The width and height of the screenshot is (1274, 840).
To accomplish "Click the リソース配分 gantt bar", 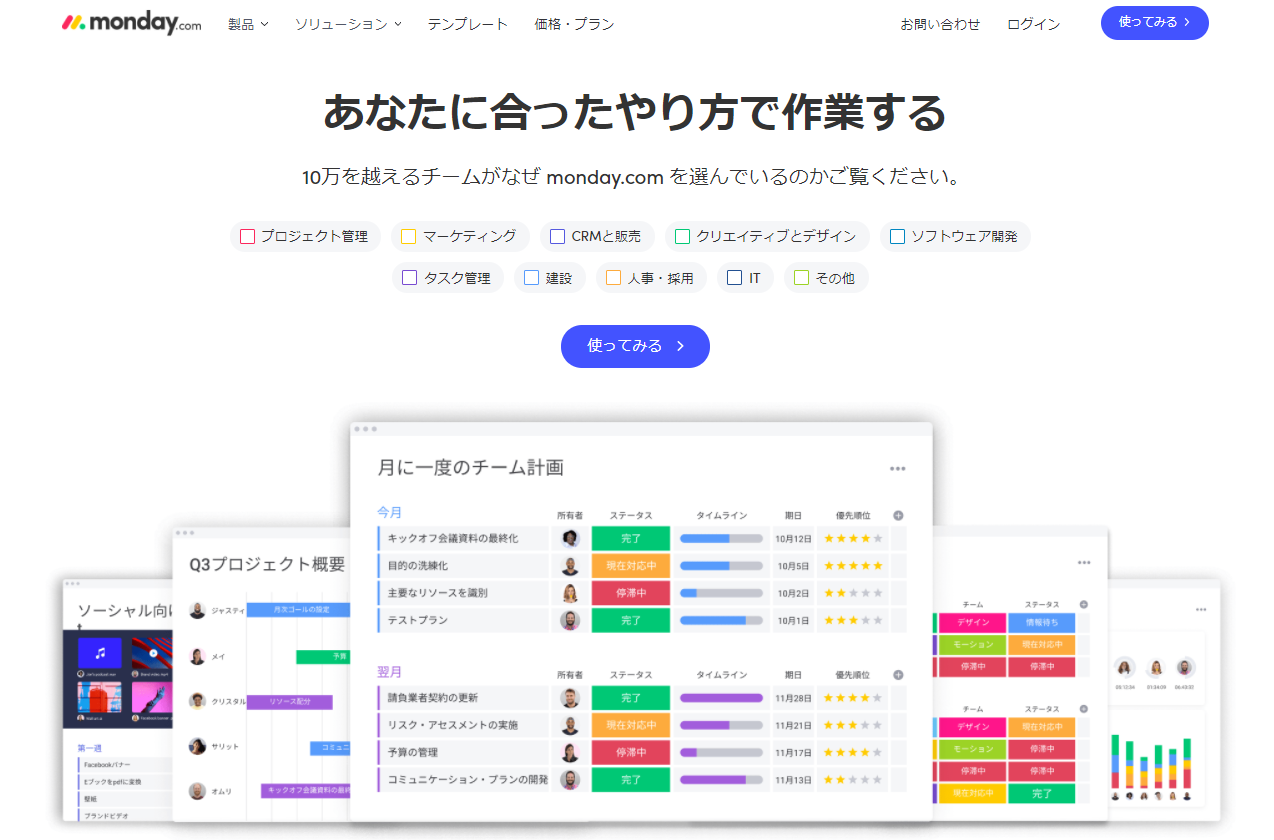I will point(290,702).
